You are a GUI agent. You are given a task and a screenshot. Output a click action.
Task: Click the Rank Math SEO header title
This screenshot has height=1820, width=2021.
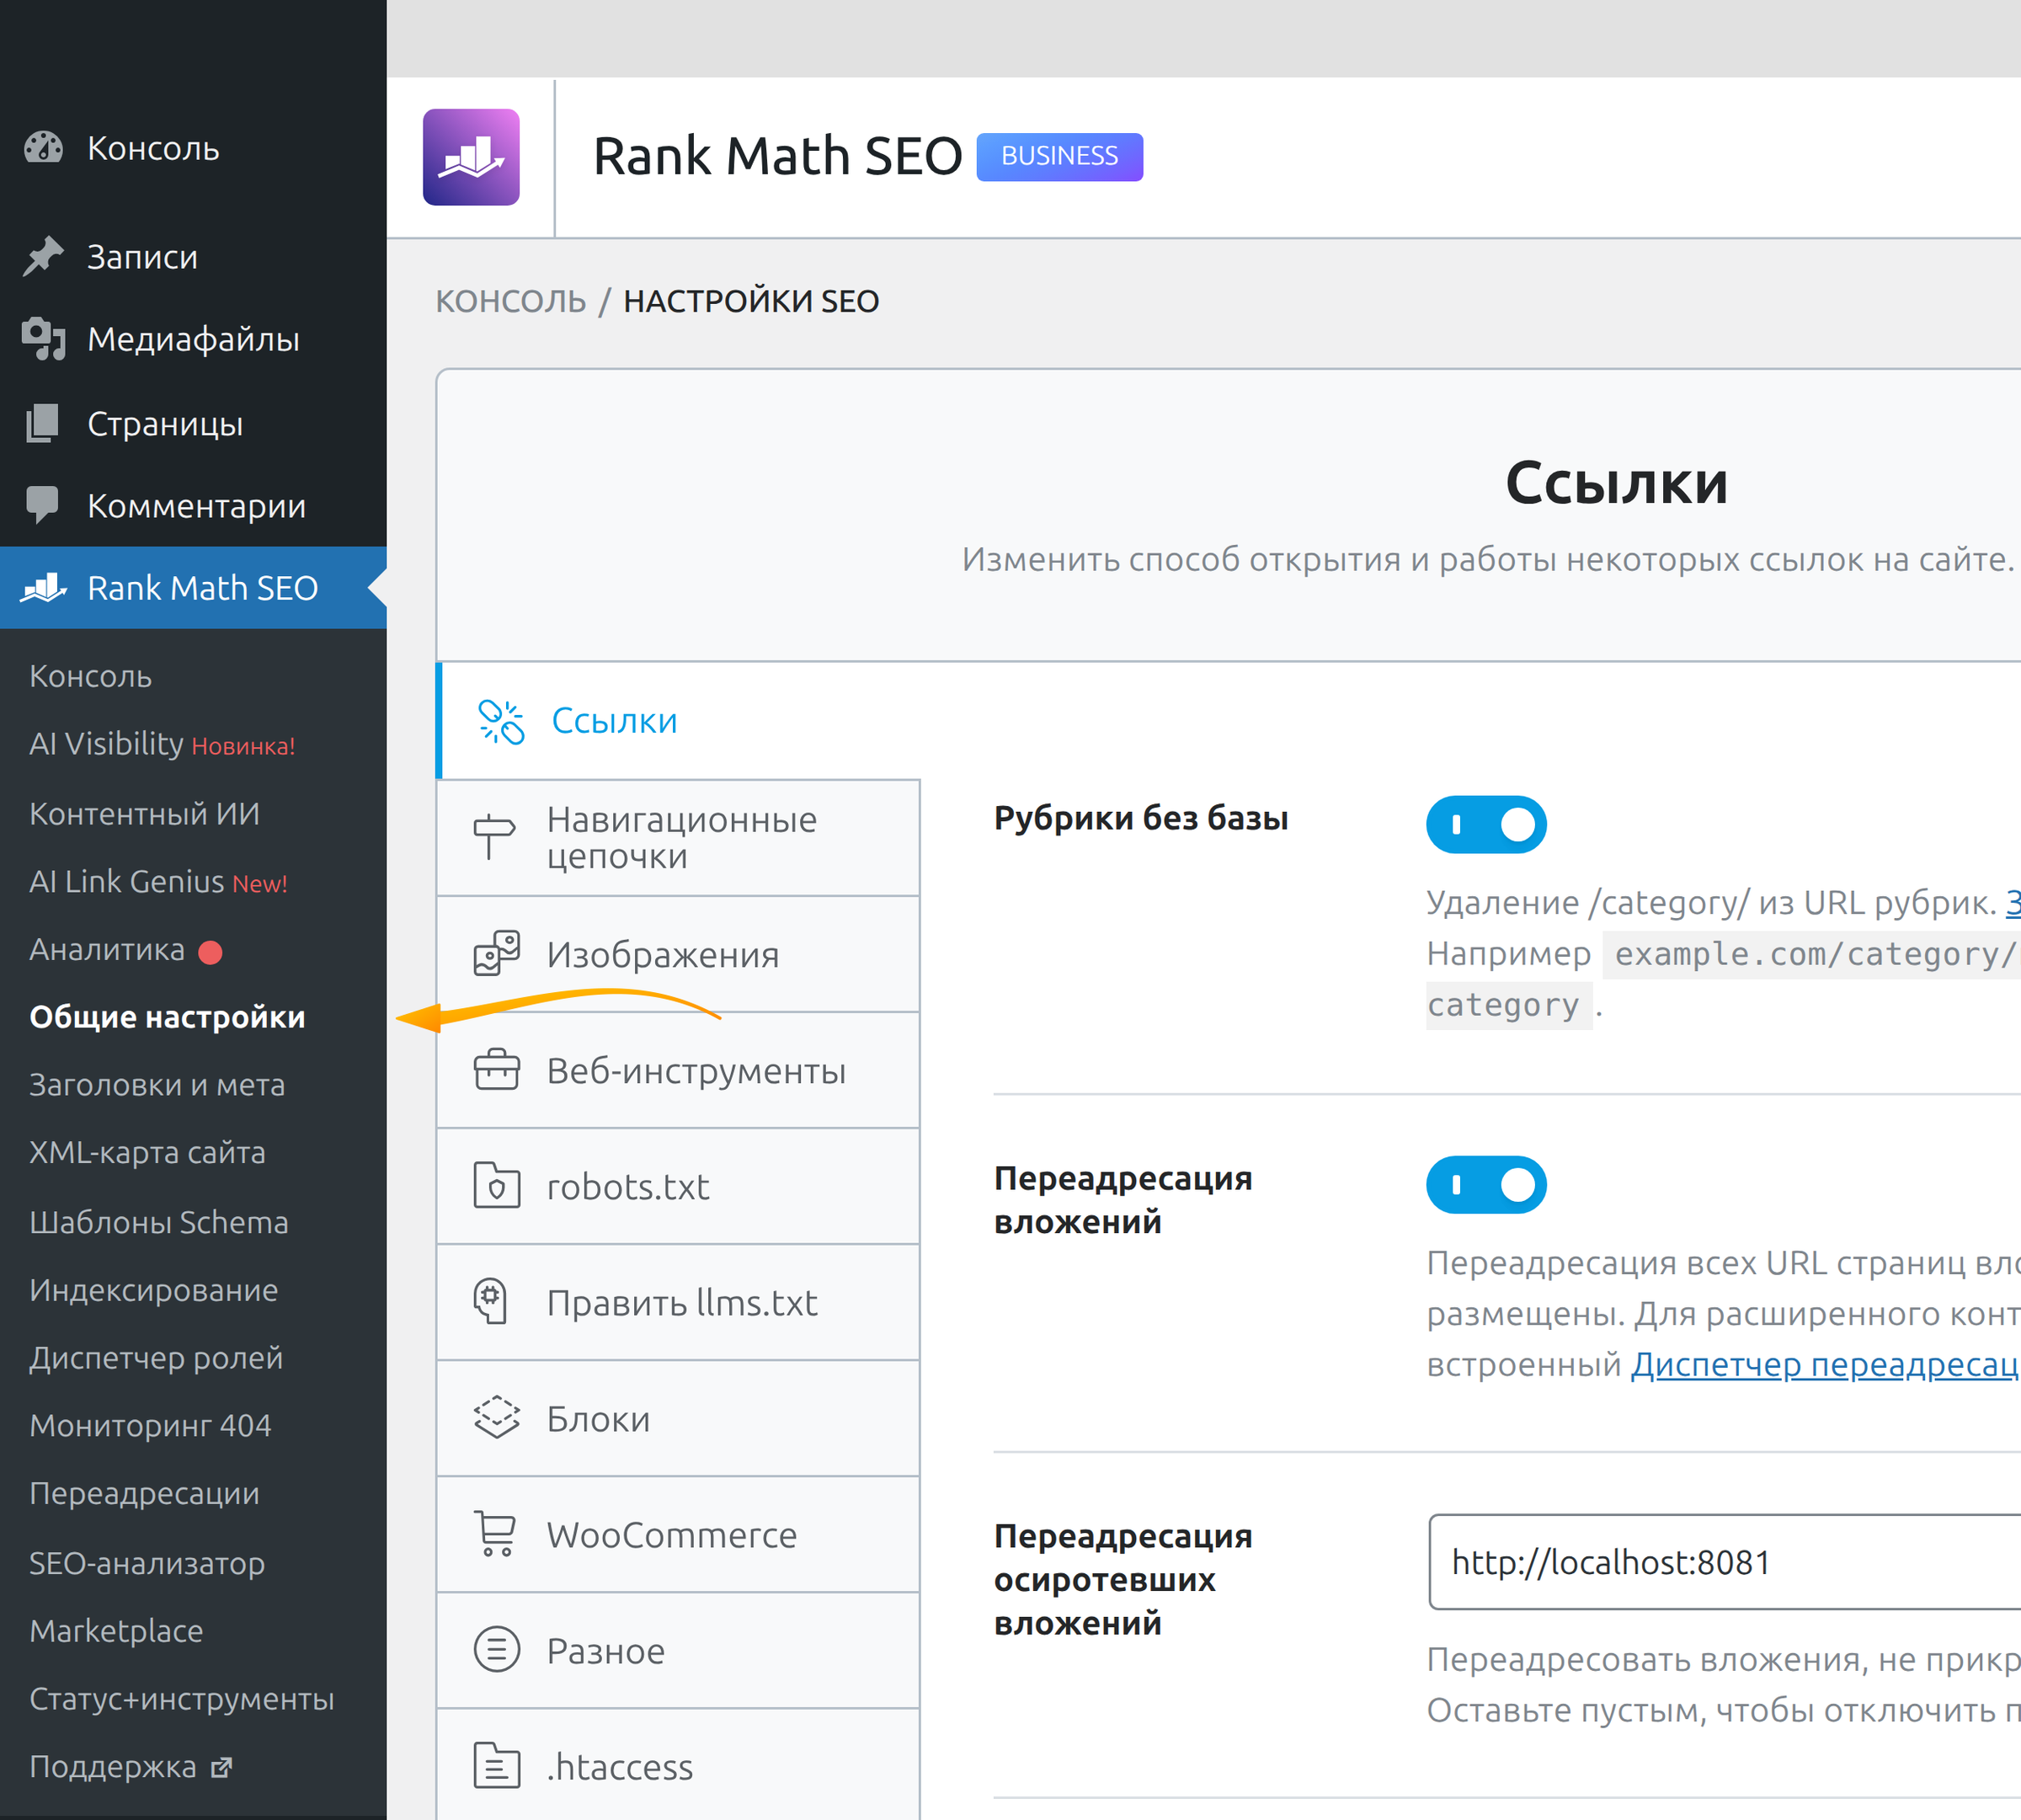[x=777, y=156]
